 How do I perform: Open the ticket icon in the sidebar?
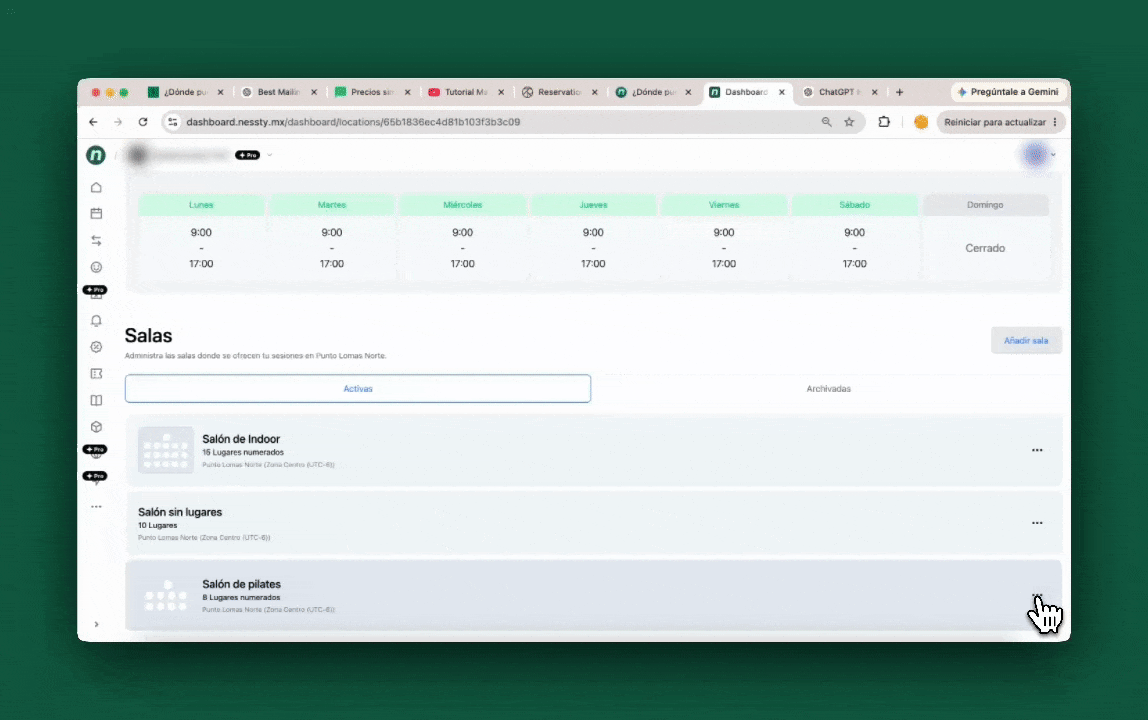click(96, 374)
